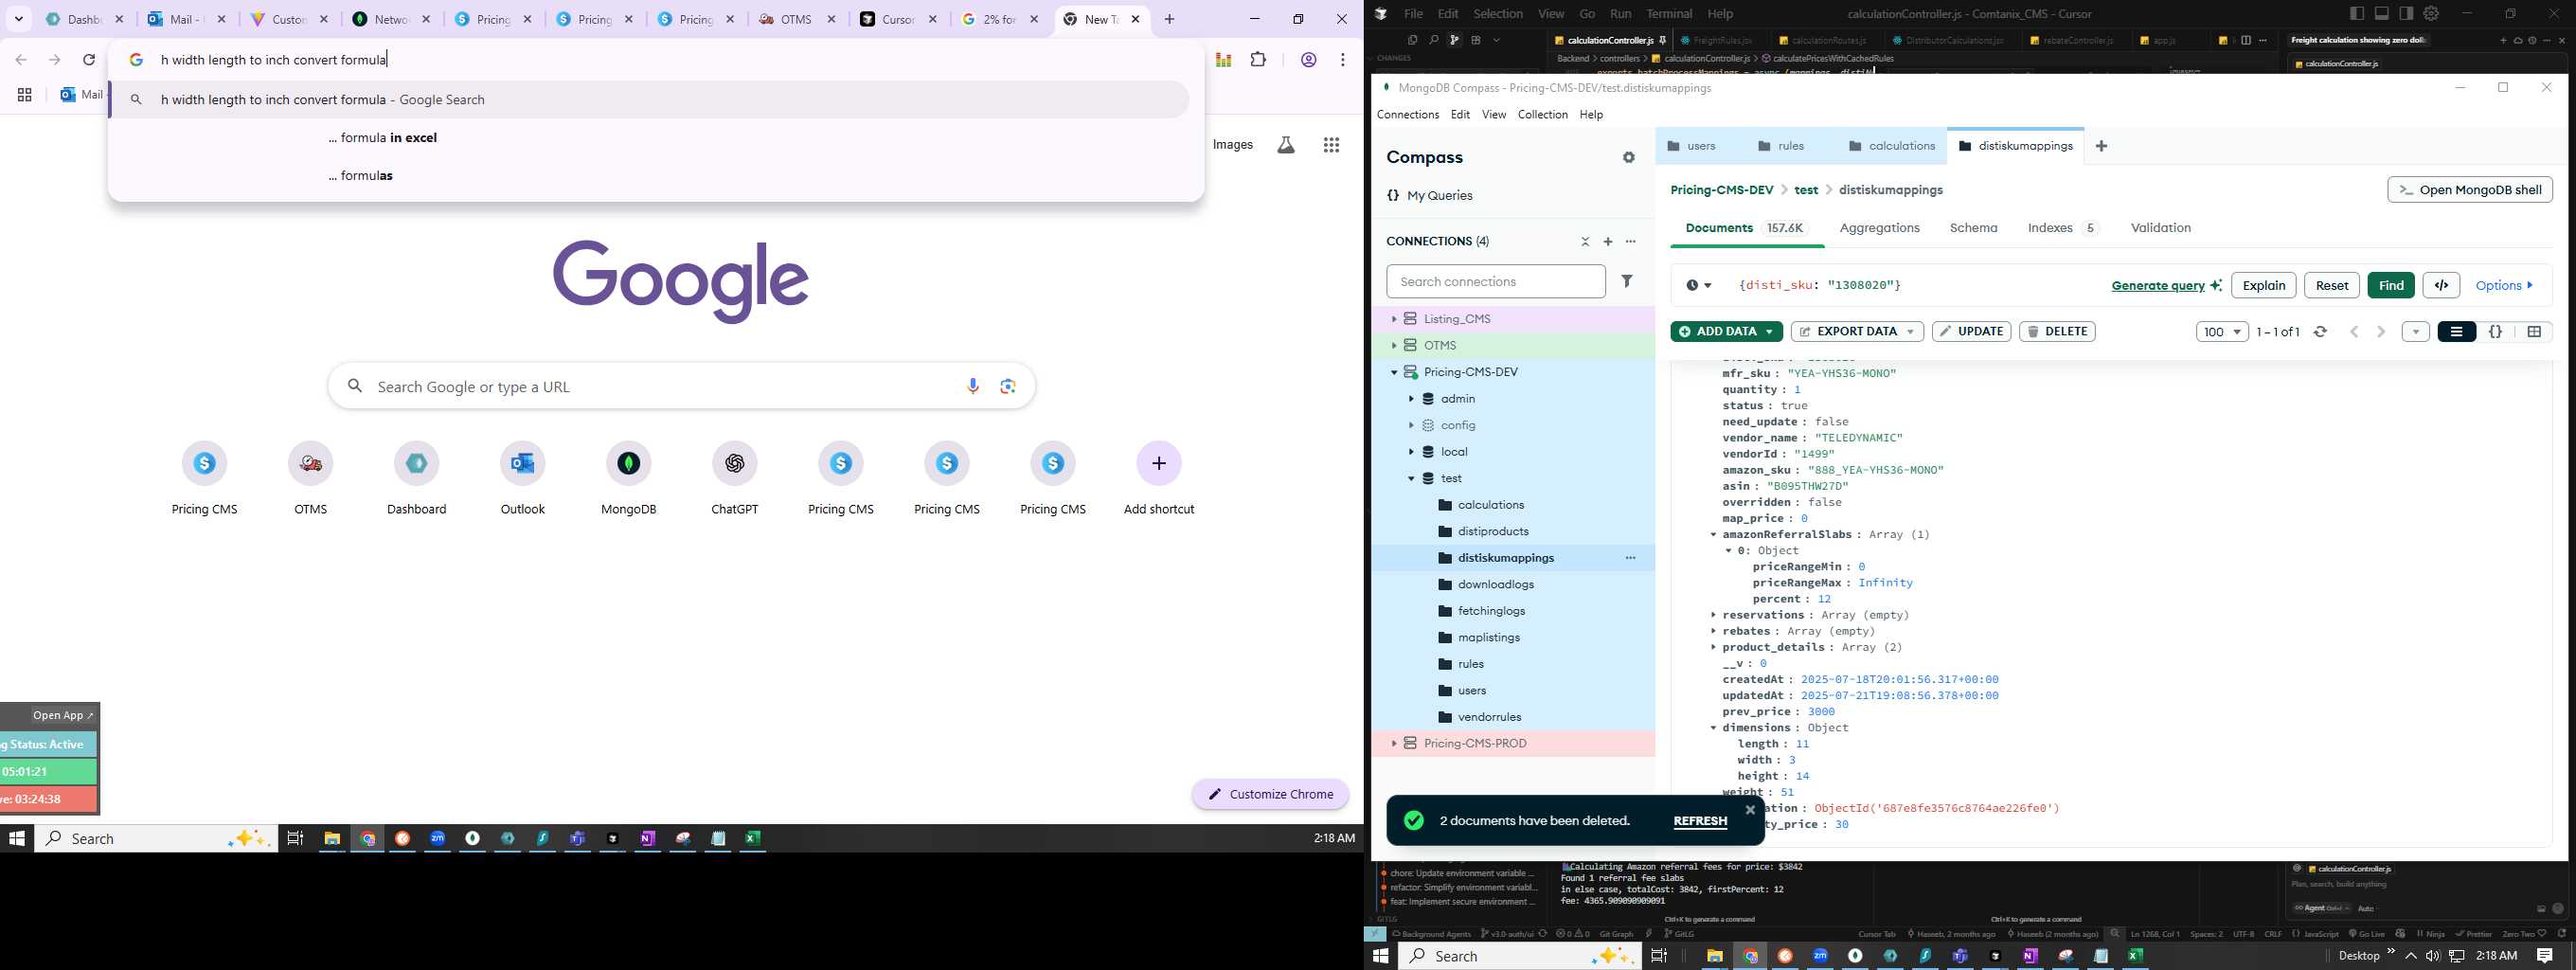Expand the Listing_CMS connection
Screen dimensions: 2576x970
[1394, 319]
